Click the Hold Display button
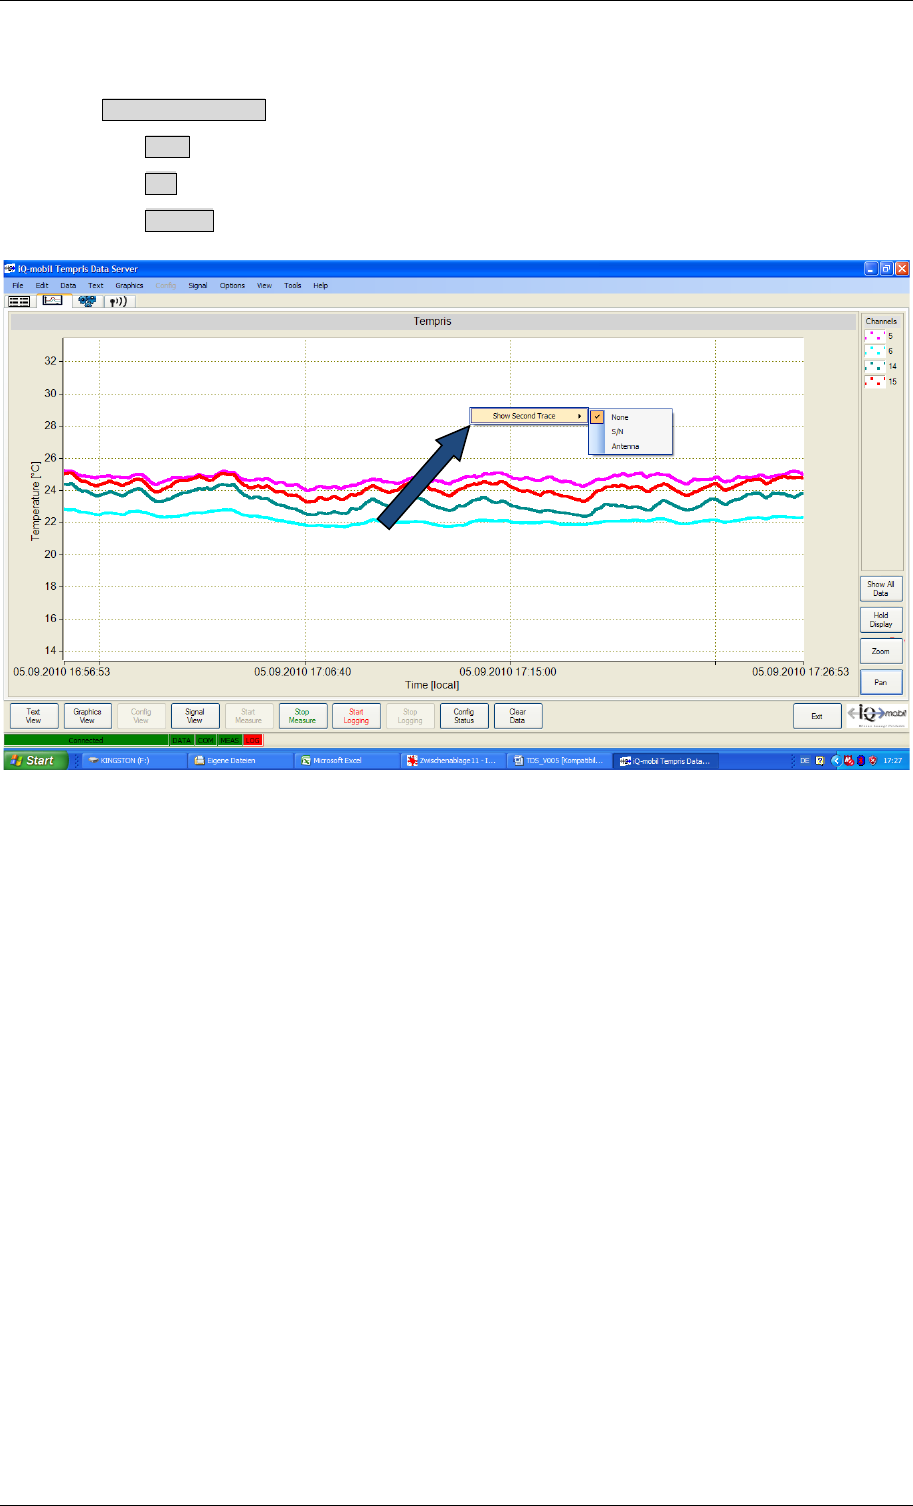 point(881,620)
